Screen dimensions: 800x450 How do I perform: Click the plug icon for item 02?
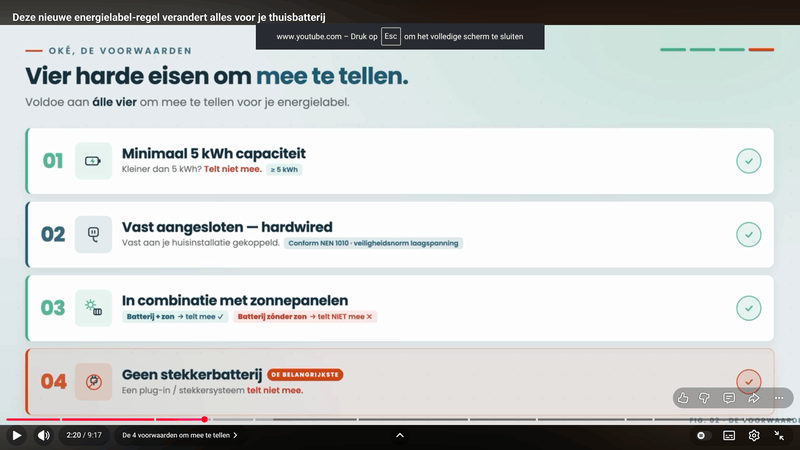pyautogui.click(x=93, y=235)
